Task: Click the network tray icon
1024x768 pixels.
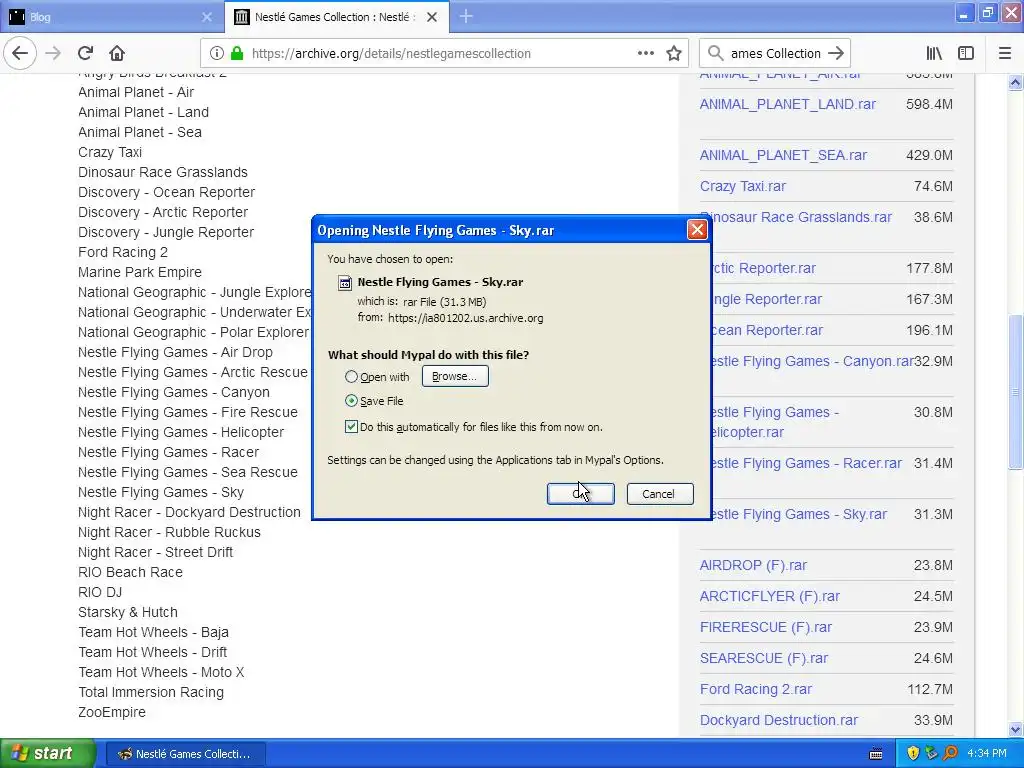Action: click(931, 754)
